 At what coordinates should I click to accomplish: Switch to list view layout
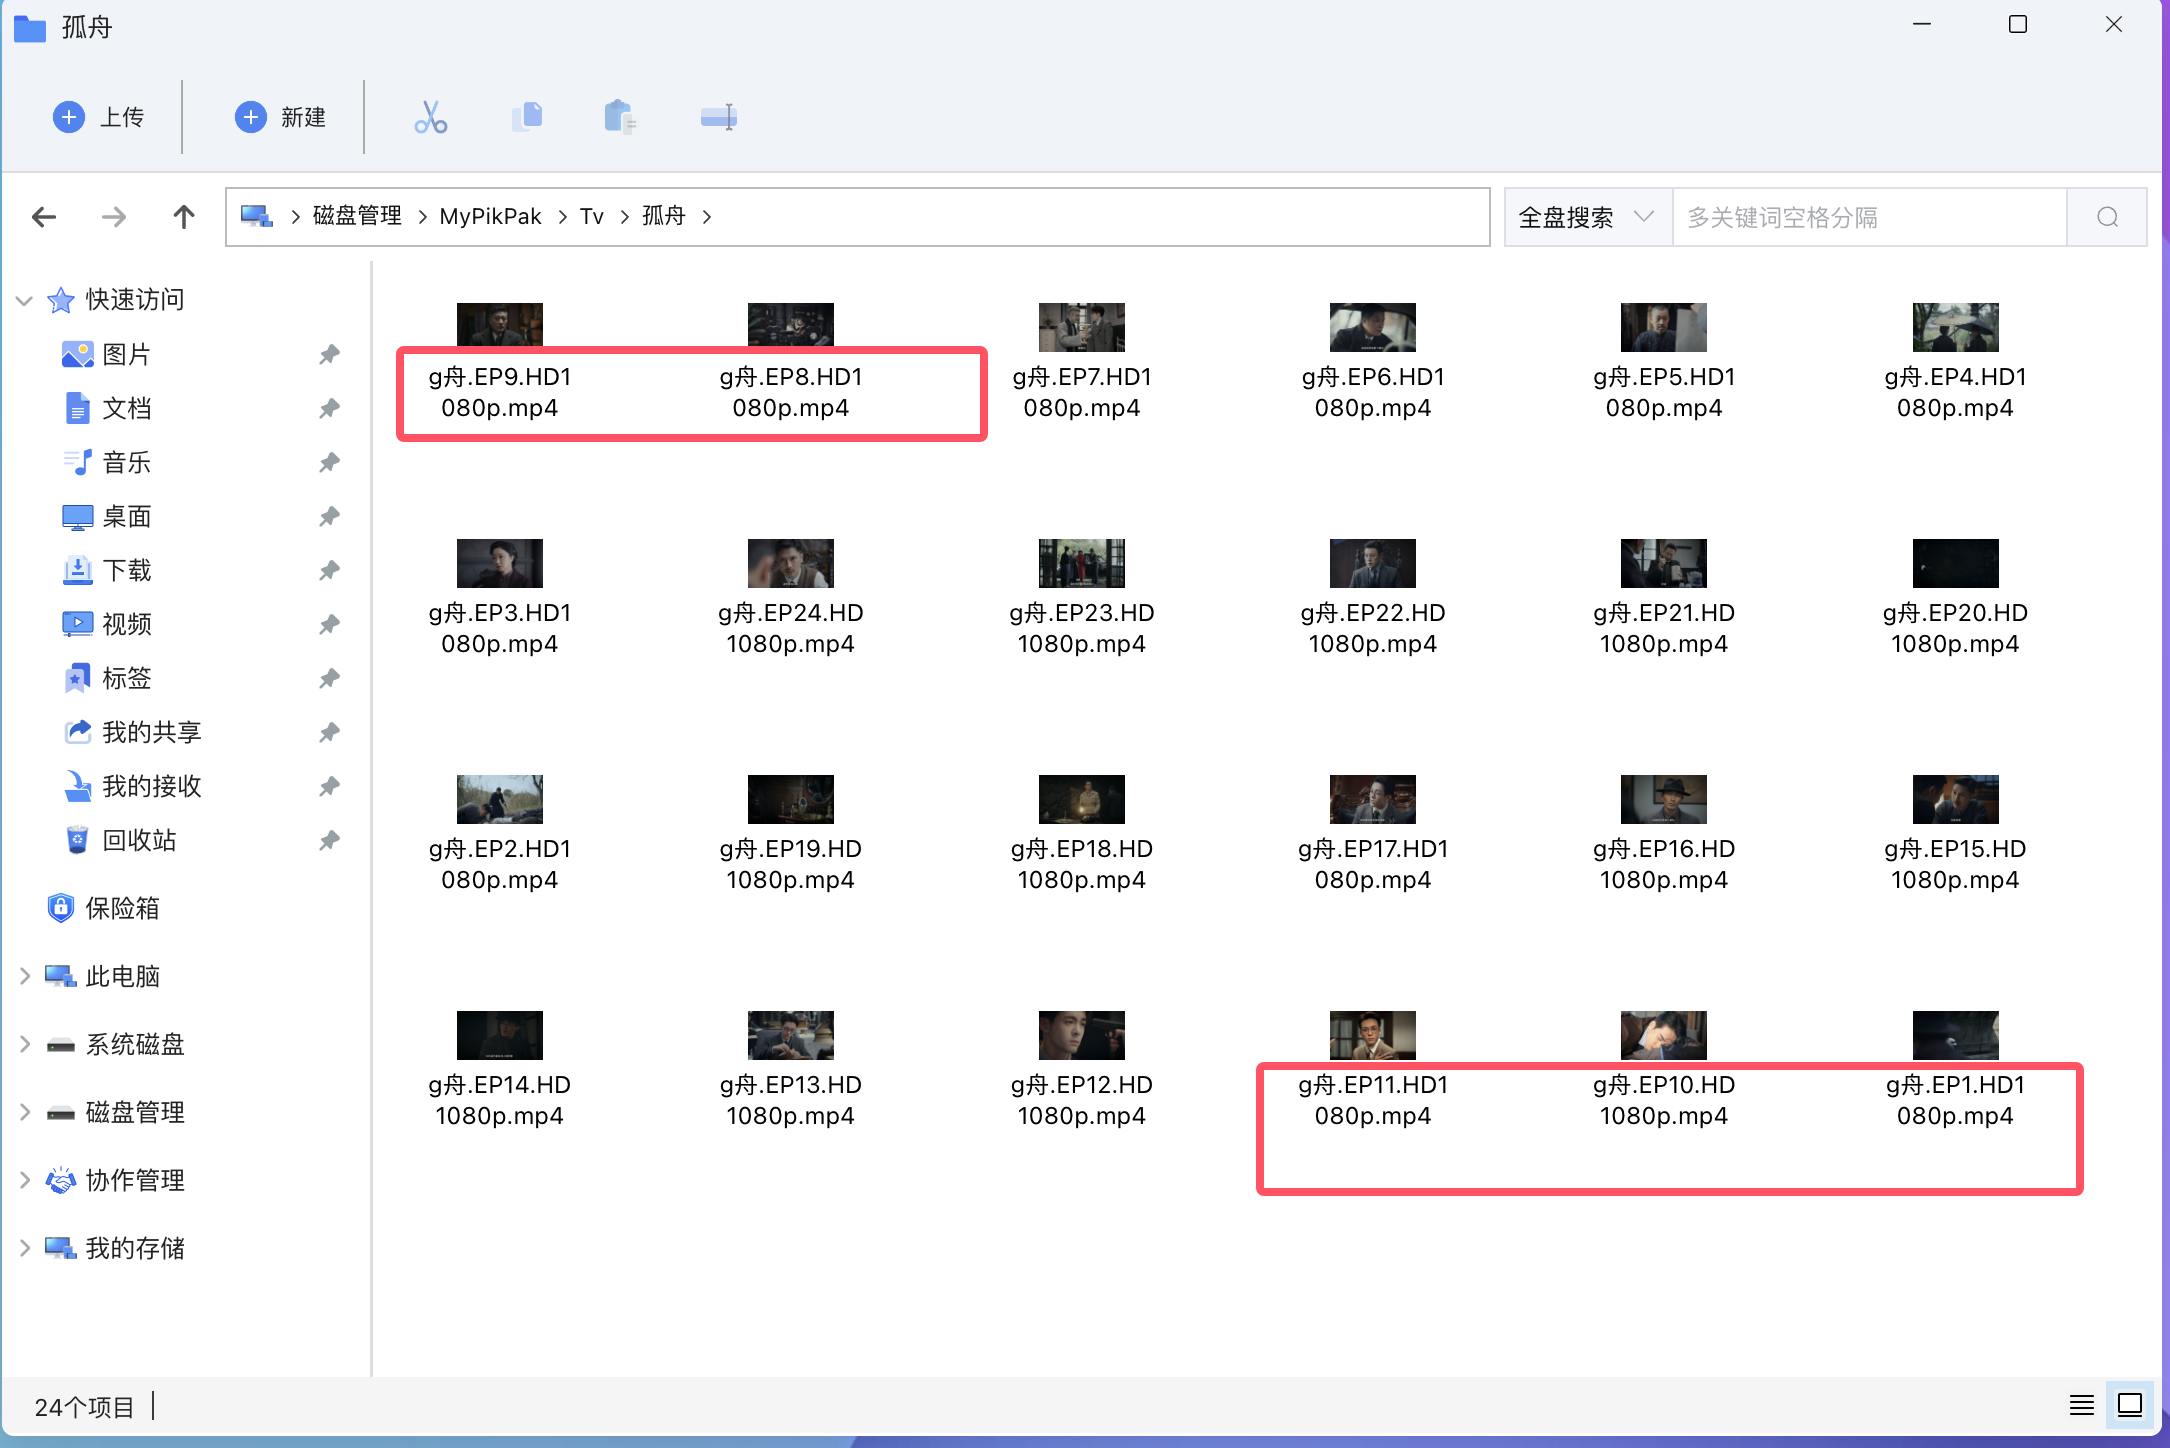click(2081, 1405)
